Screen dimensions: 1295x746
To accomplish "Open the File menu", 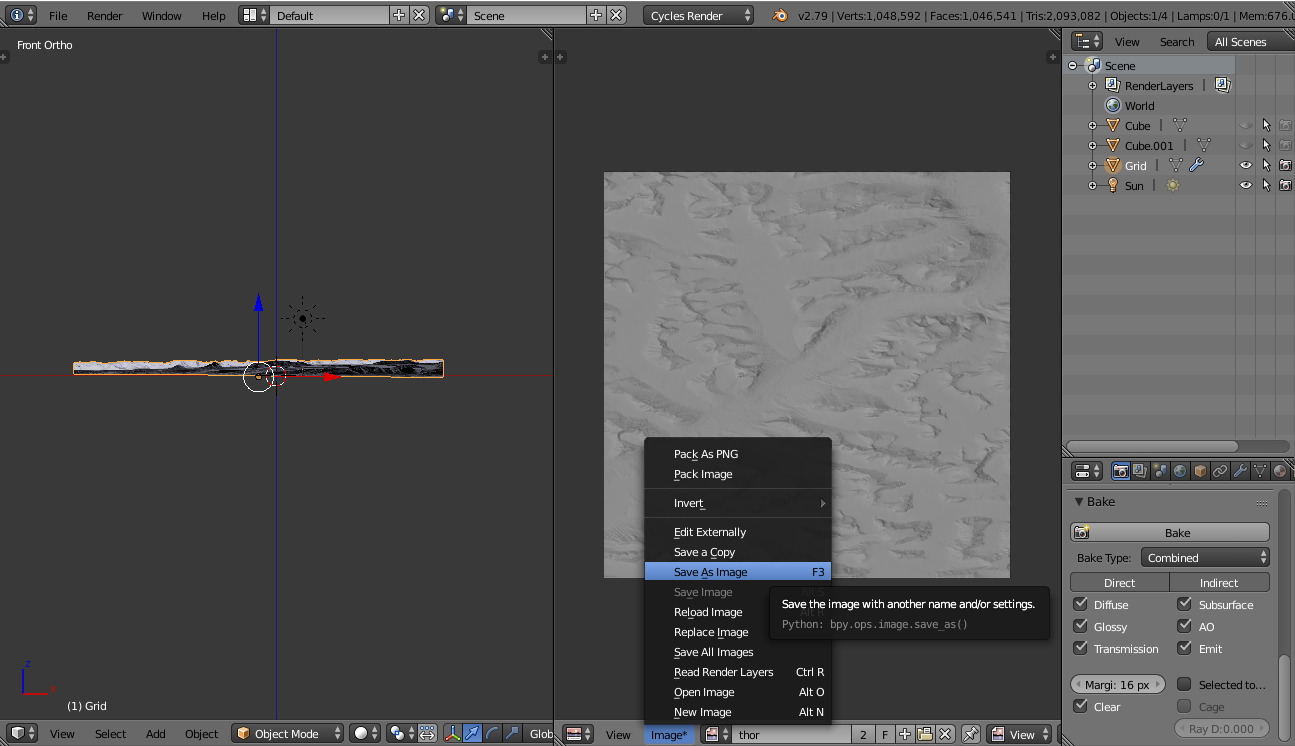I will coord(58,15).
